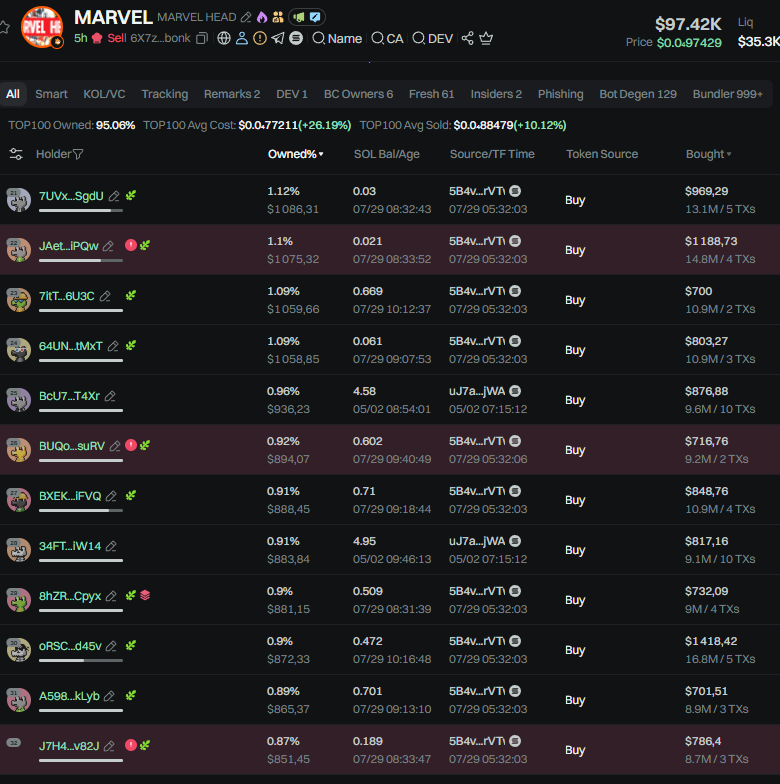This screenshot has width=780, height=784.
Task: Open the Telegram paper plane link
Action: pos(278,38)
